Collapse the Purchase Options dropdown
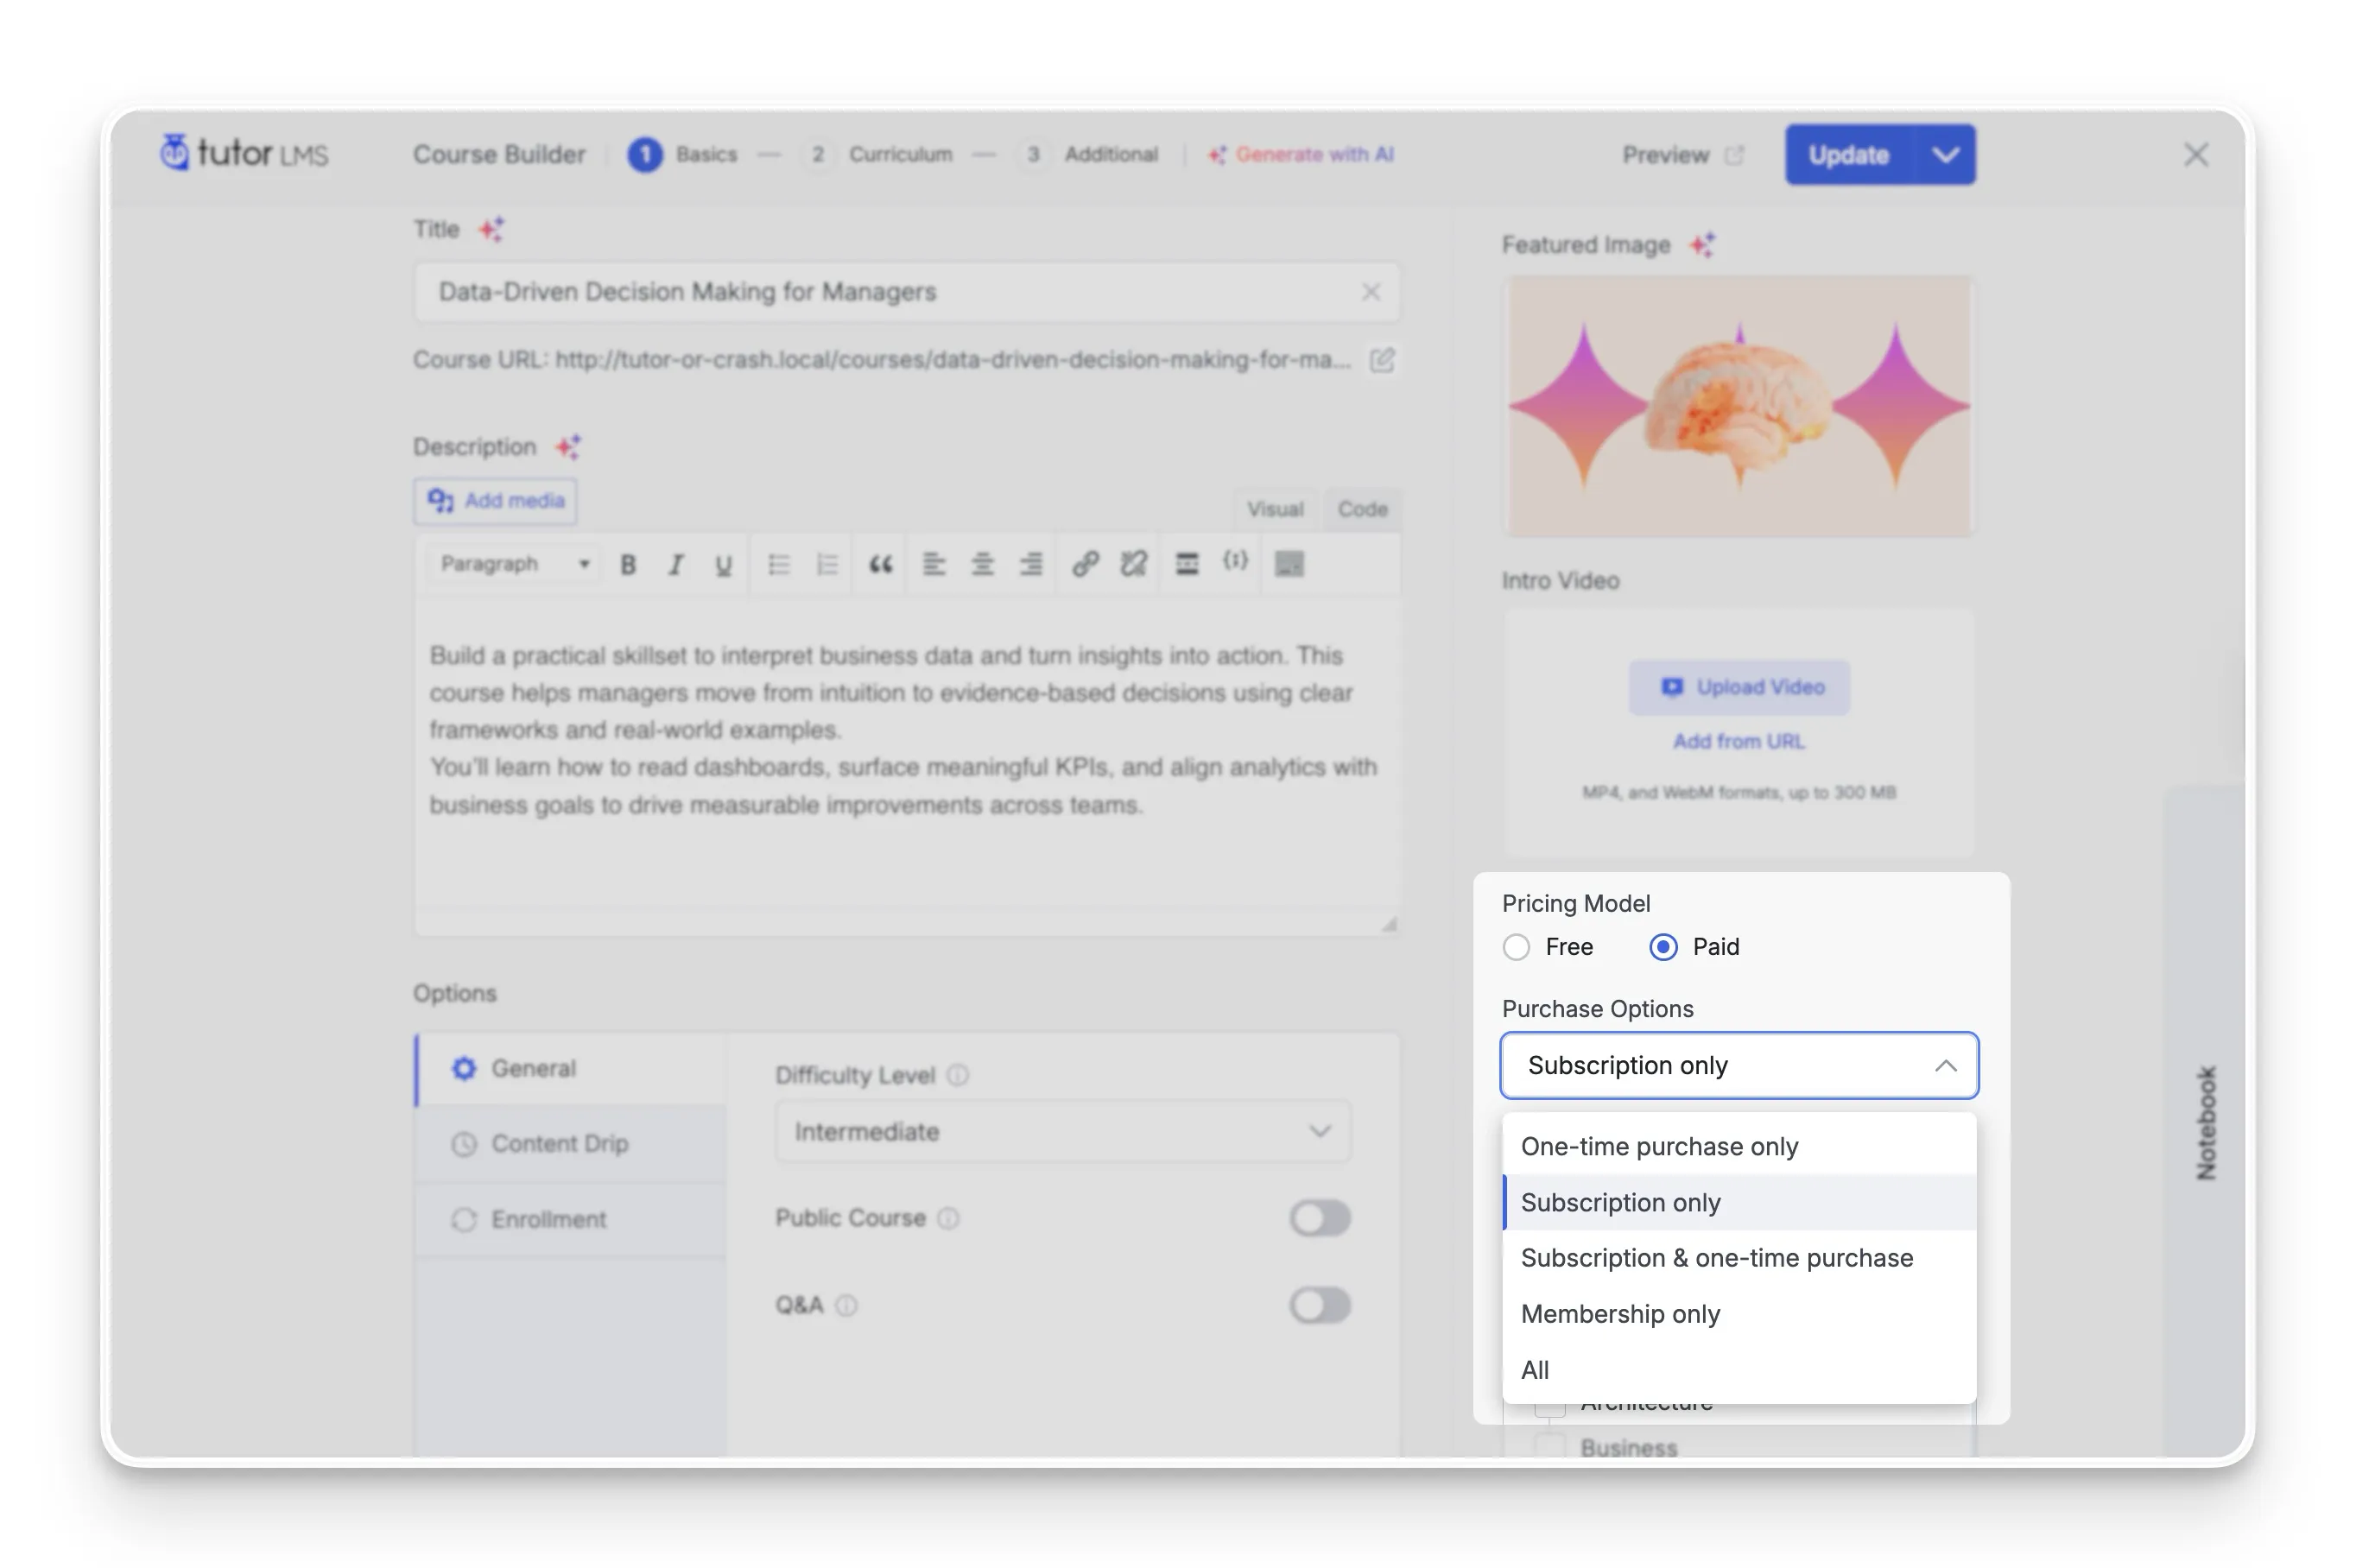2356x1568 pixels. [x=1944, y=1066]
